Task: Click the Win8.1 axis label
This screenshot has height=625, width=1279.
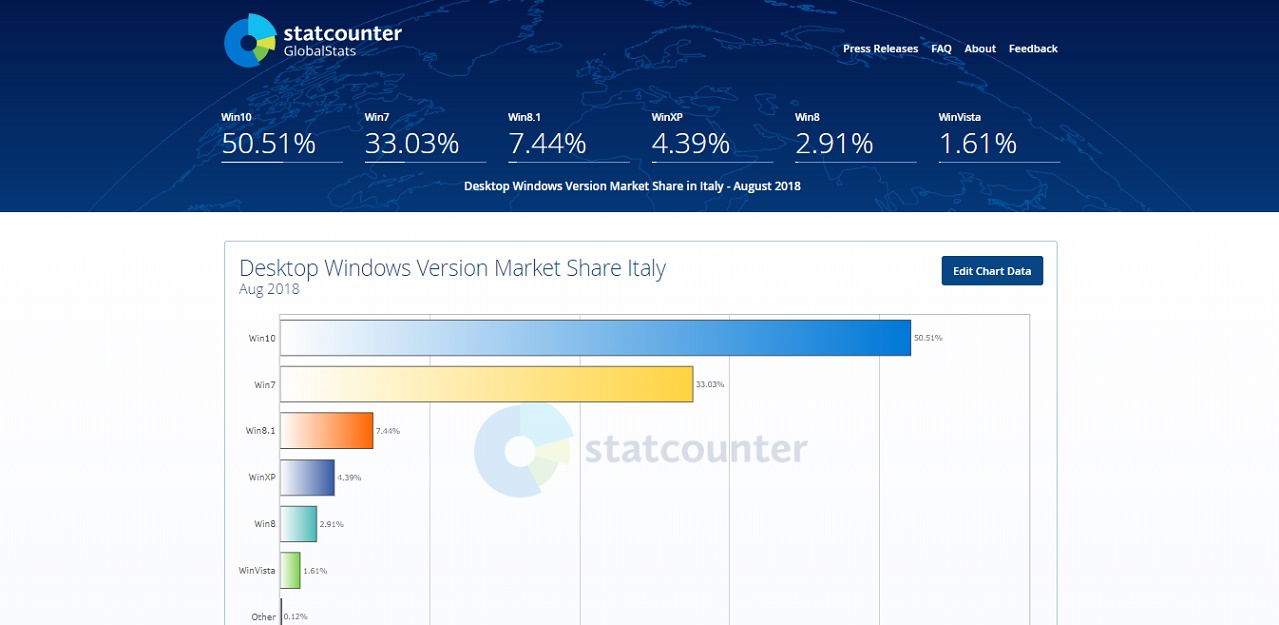Action: tap(261, 431)
